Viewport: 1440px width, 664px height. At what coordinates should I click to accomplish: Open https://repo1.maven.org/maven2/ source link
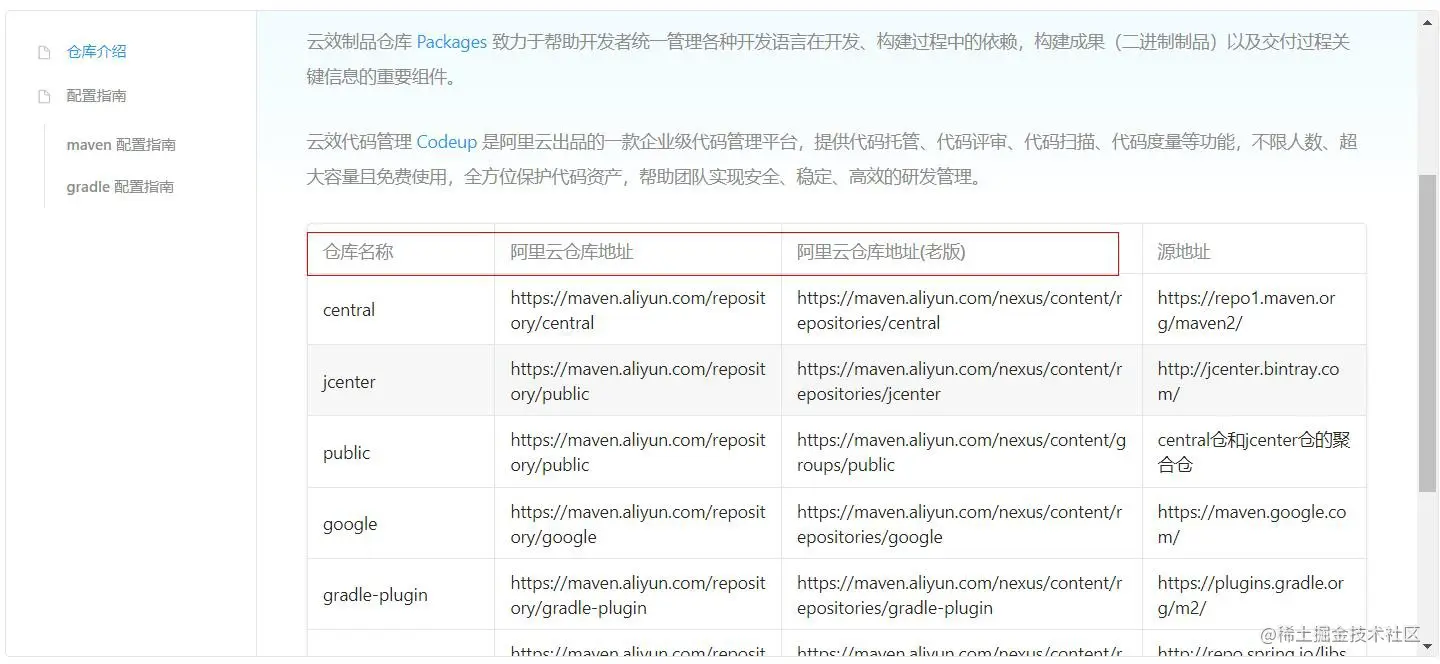(x=1253, y=310)
